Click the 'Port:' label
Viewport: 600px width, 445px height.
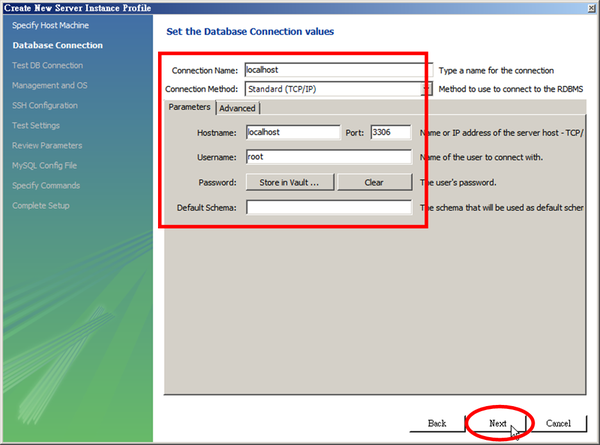pyautogui.click(x=355, y=133)
